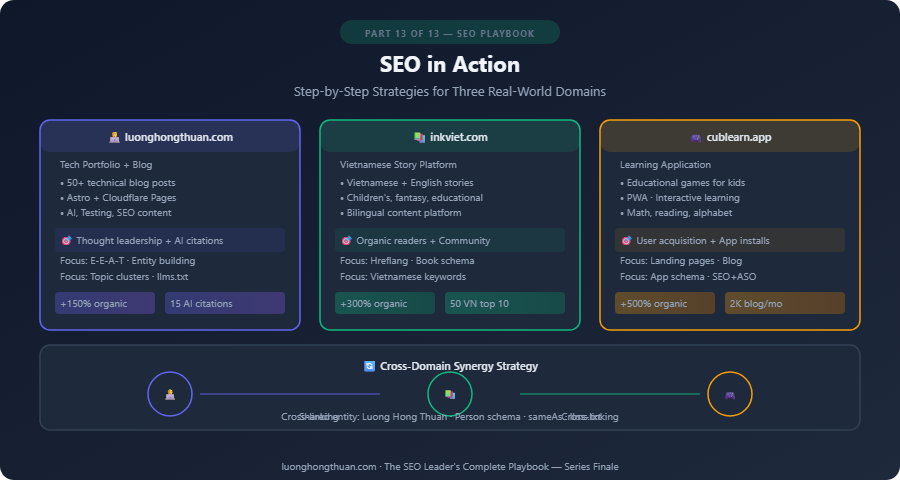Click the AI, Testing, SEO content bullet
The width and height of the screenshot is (900, 480).
pos(115,212)
